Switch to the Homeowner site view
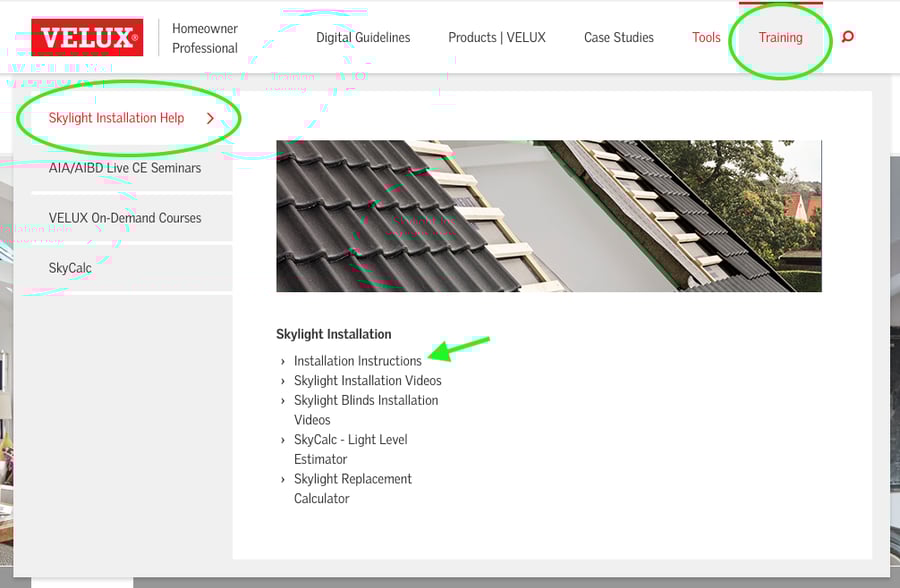900x588 pixels. pyautogui.click(x=203, y=28)
